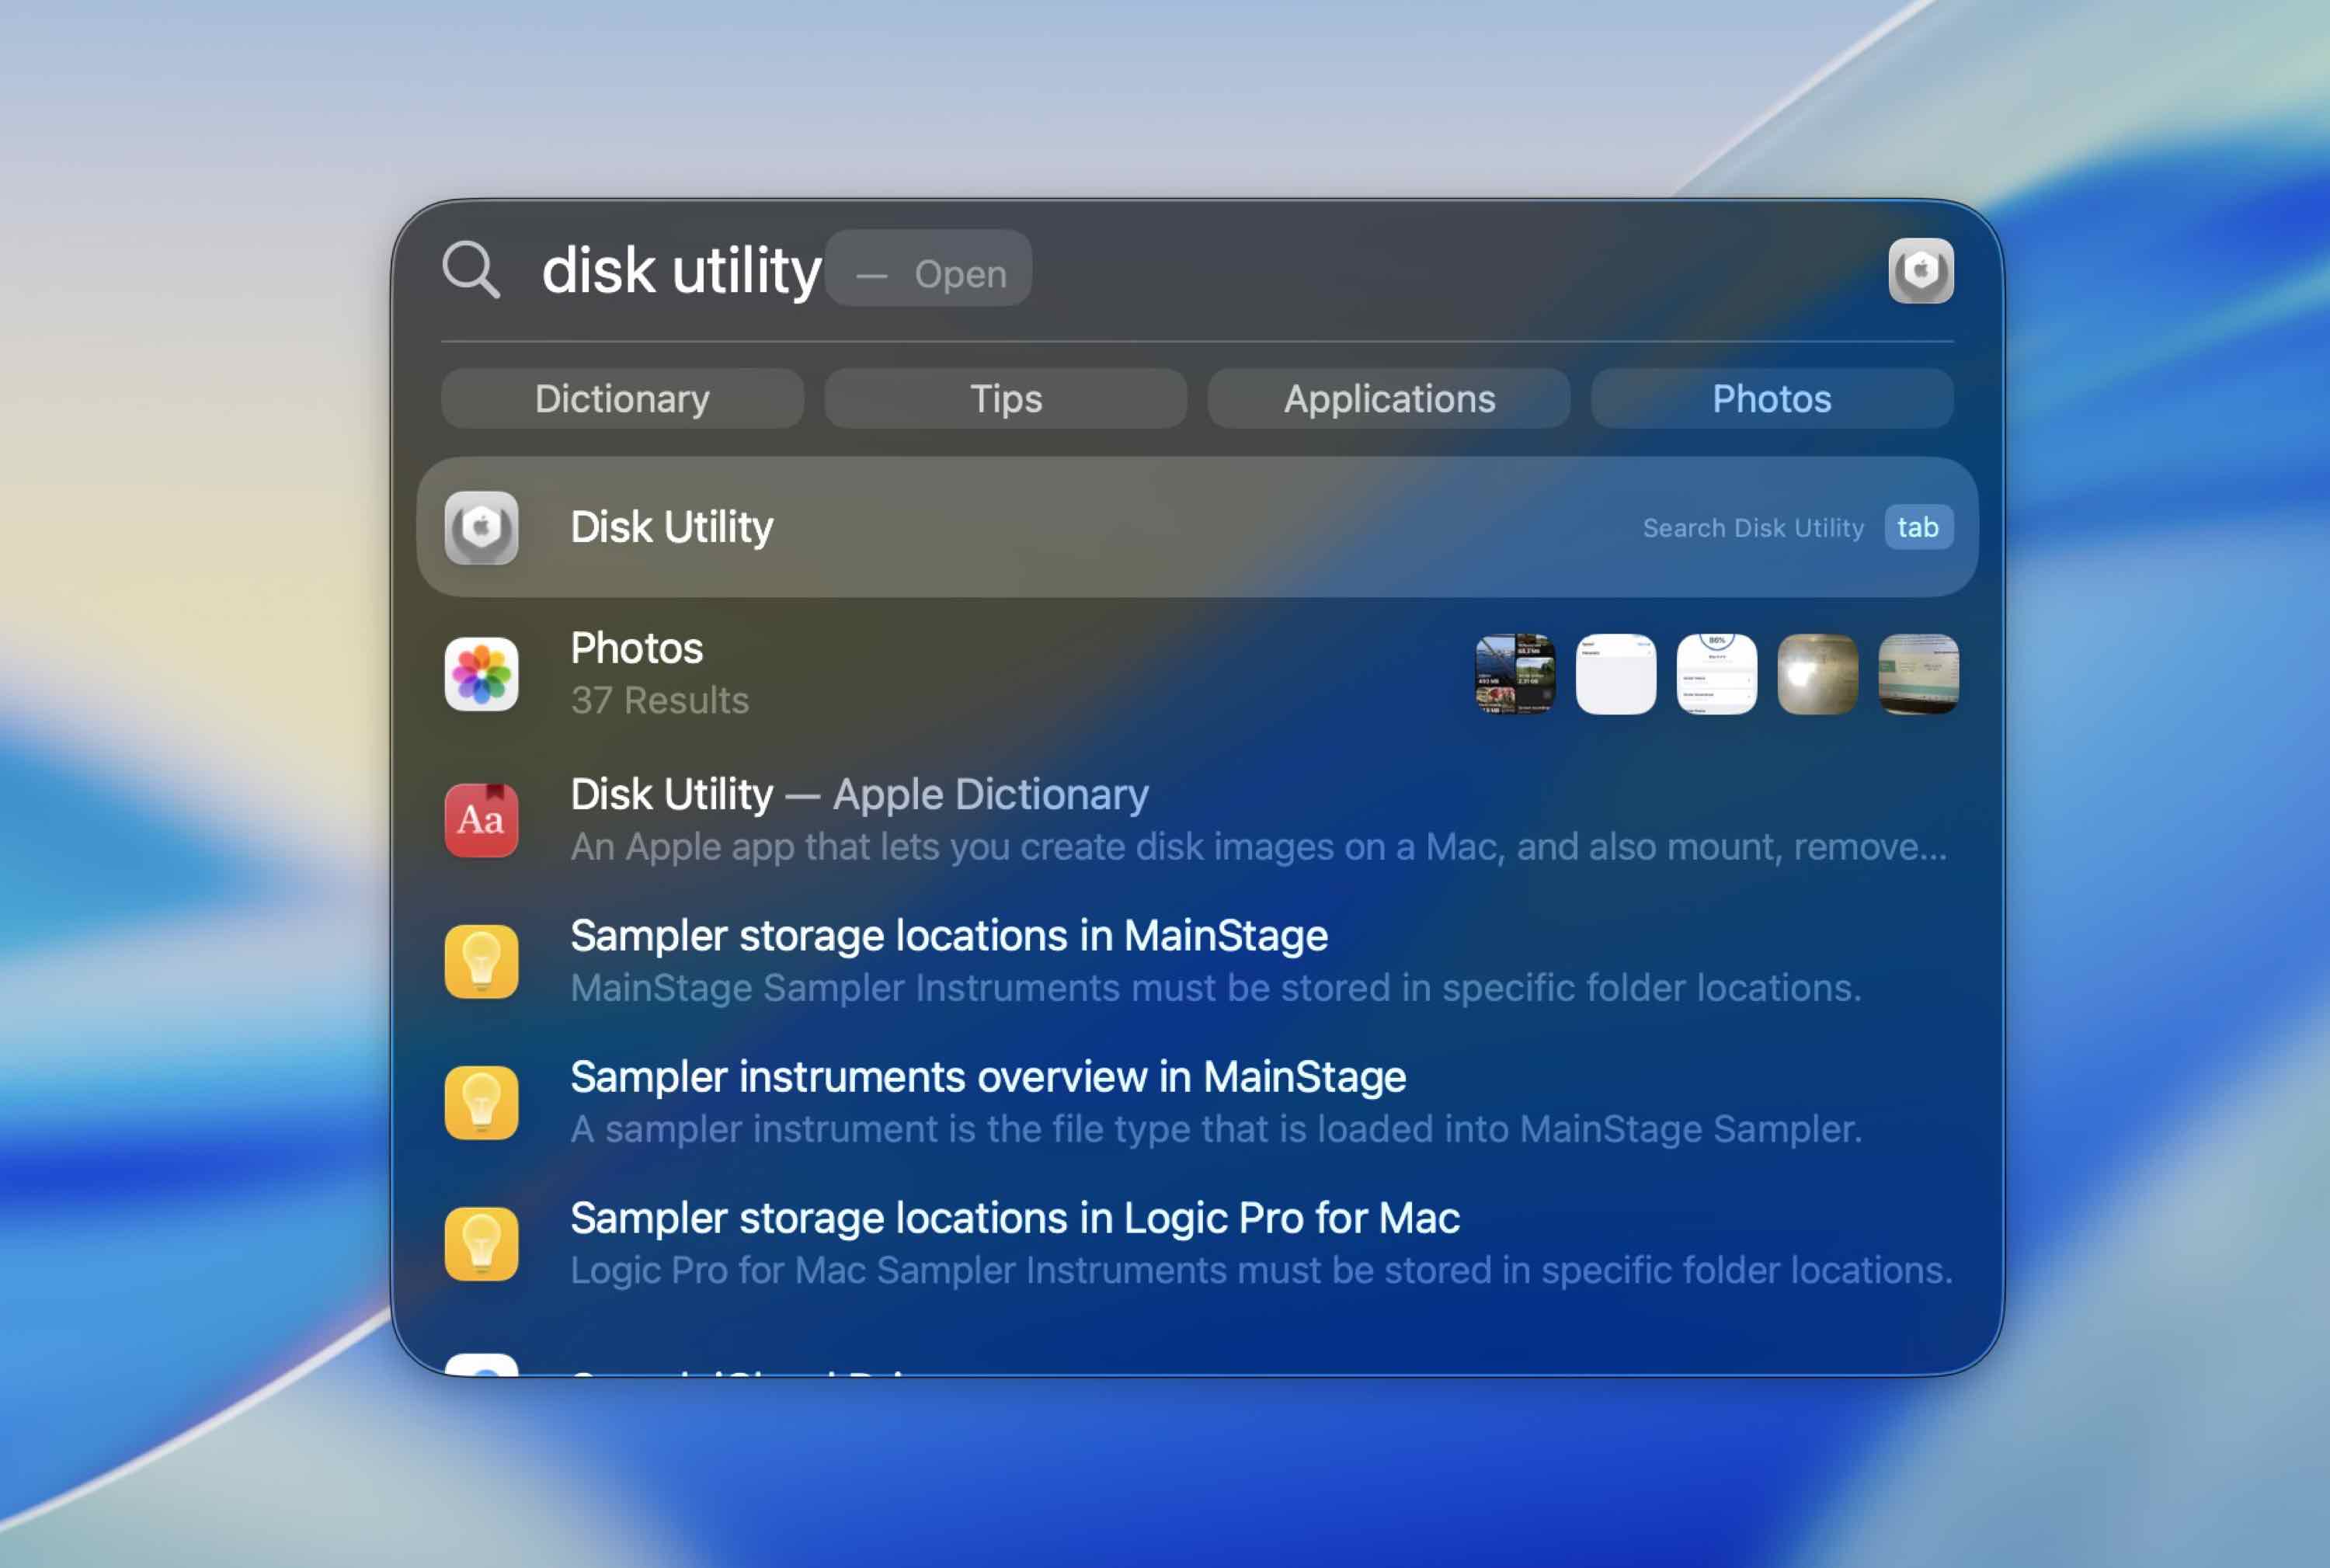Click the first photo thumbnail preview
Viewport: 2330px width, 1568px height.
click(1515, 675)
